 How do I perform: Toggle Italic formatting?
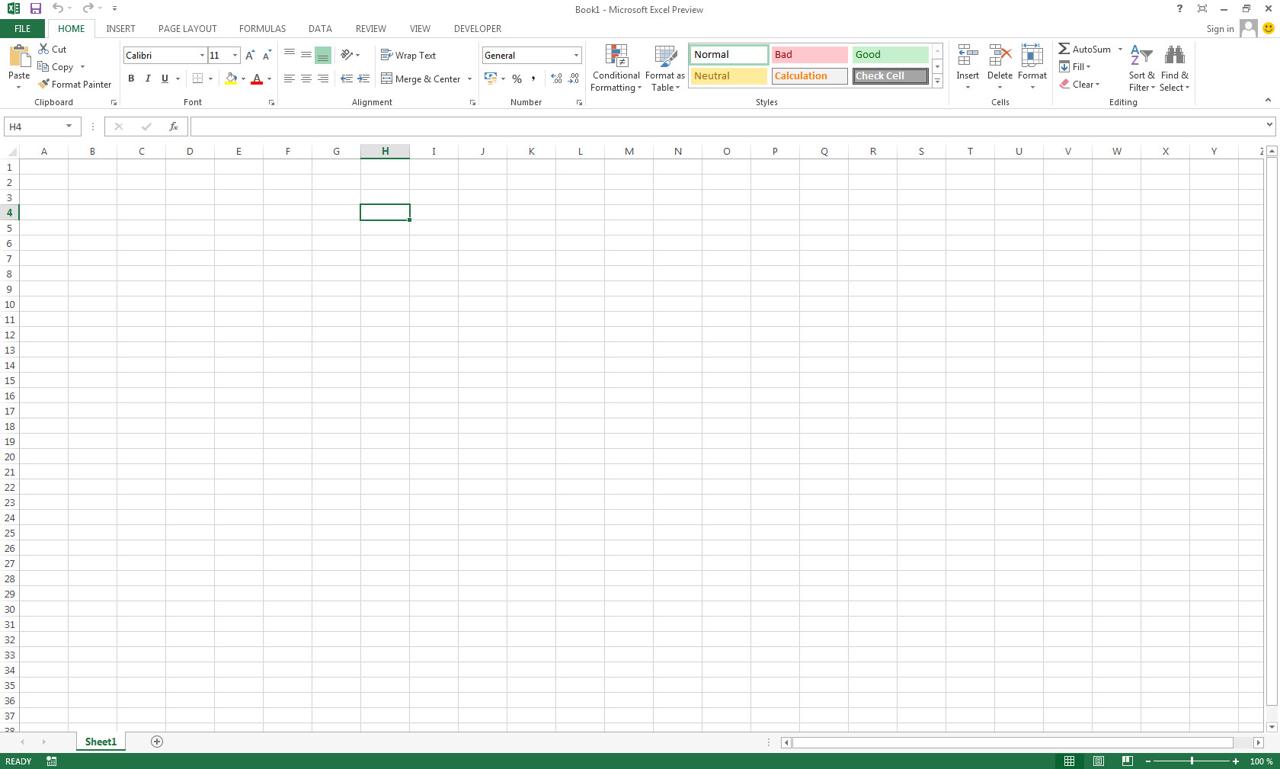pos(148,79)
